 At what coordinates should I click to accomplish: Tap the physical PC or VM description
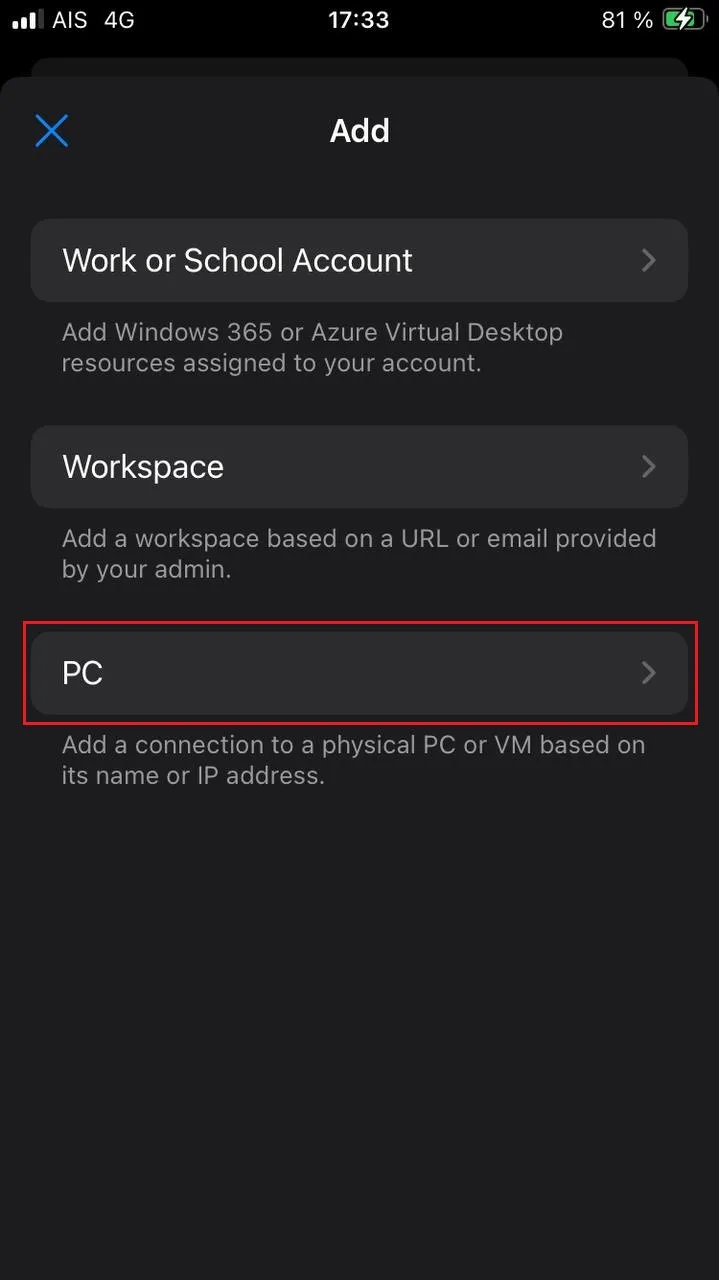(x=353, y=760)
